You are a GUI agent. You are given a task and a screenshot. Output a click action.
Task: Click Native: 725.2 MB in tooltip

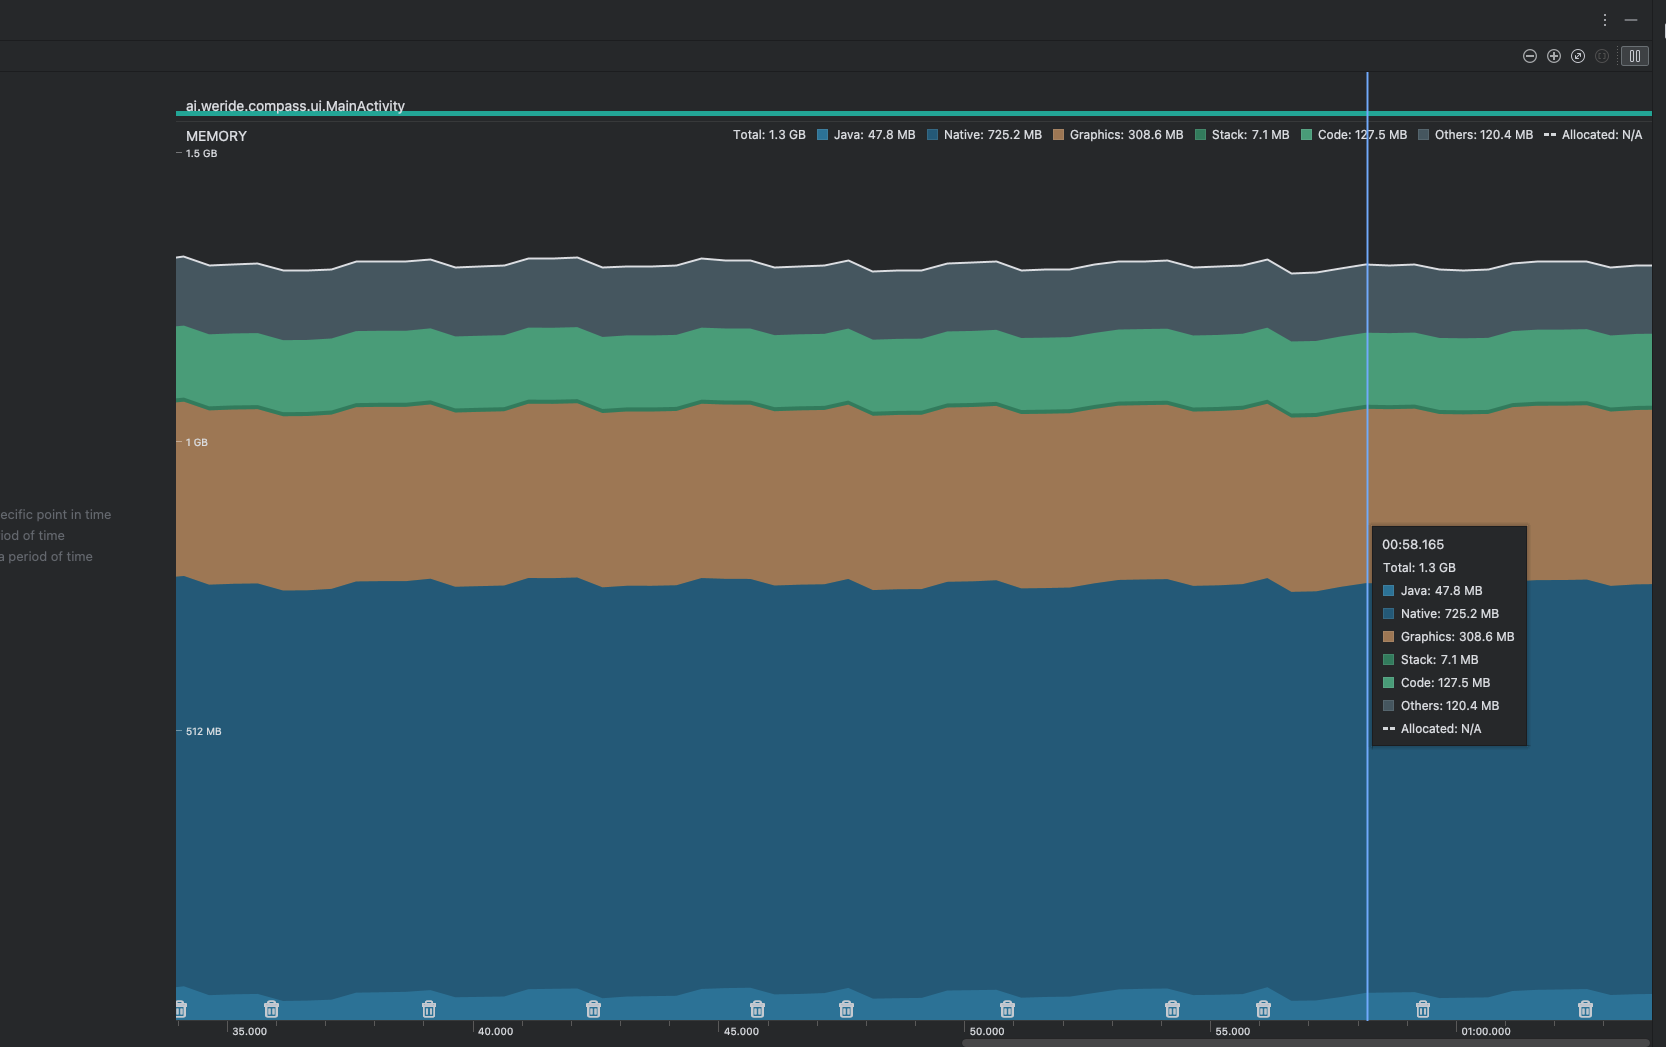[x=1450, y=614]
